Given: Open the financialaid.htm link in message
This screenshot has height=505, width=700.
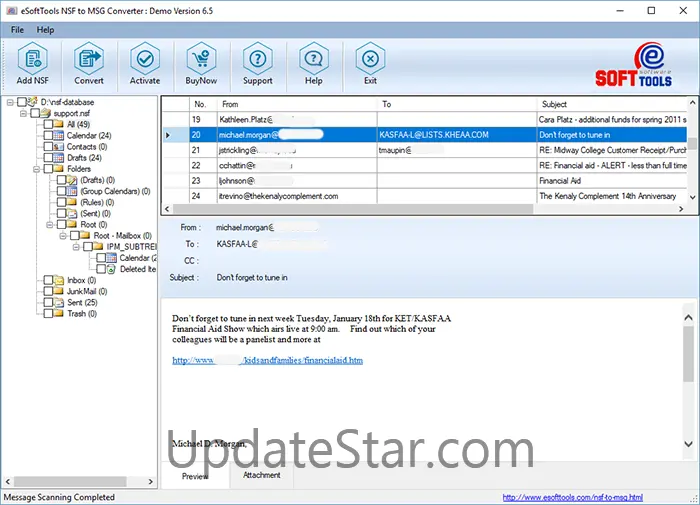Looking at the screenshot, I should point(267,360).
